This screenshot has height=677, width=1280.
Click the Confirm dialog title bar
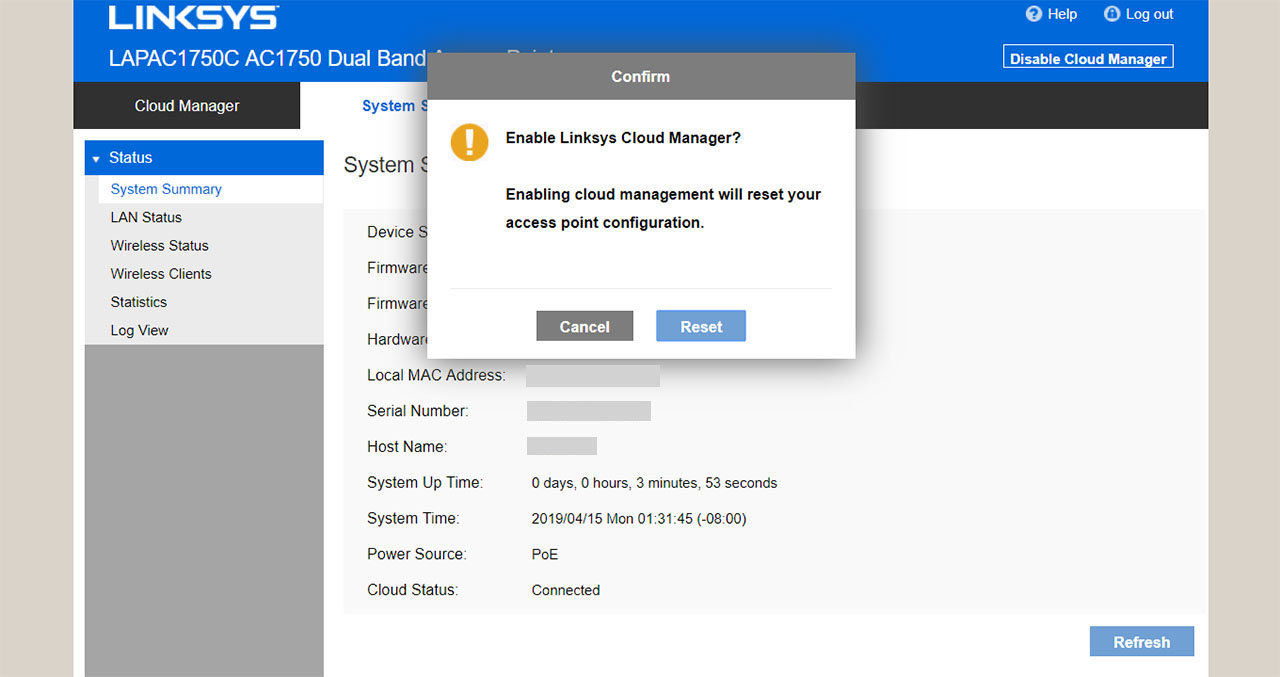tap(641, 76)
